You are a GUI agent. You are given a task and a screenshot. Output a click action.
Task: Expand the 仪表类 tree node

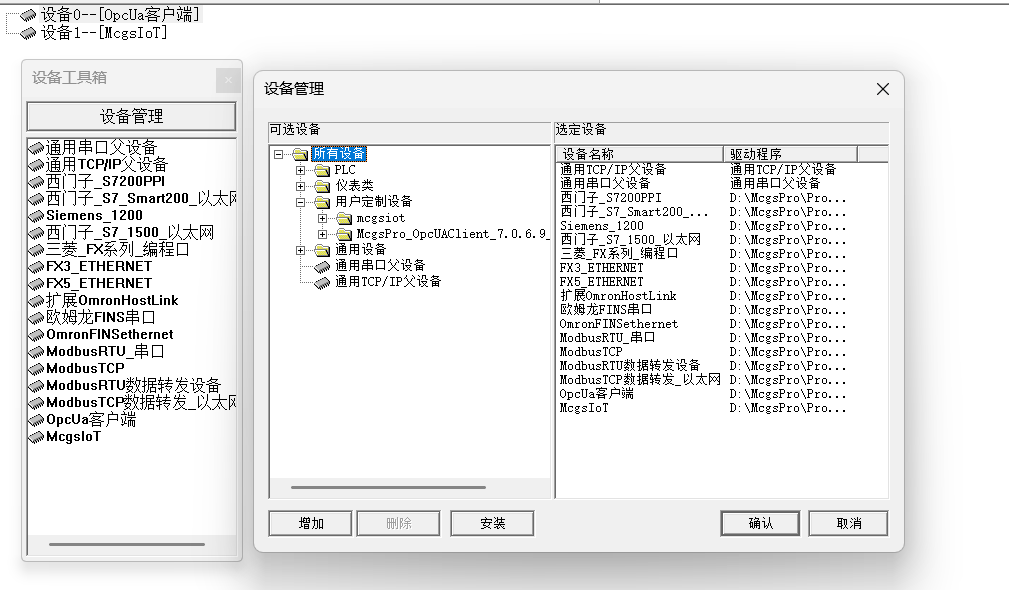(x=300, y=187)
